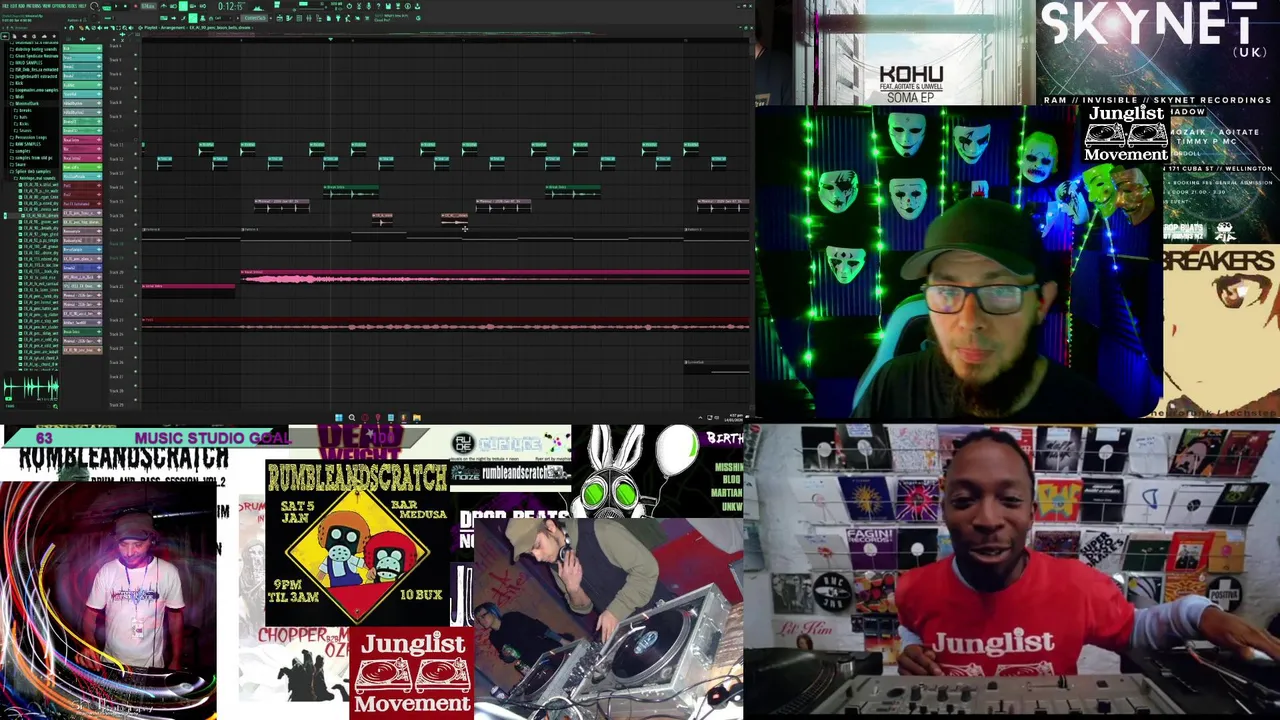Open the Windows Start button
Viewport: 1280px width, 720px height.
click(338, 417)
